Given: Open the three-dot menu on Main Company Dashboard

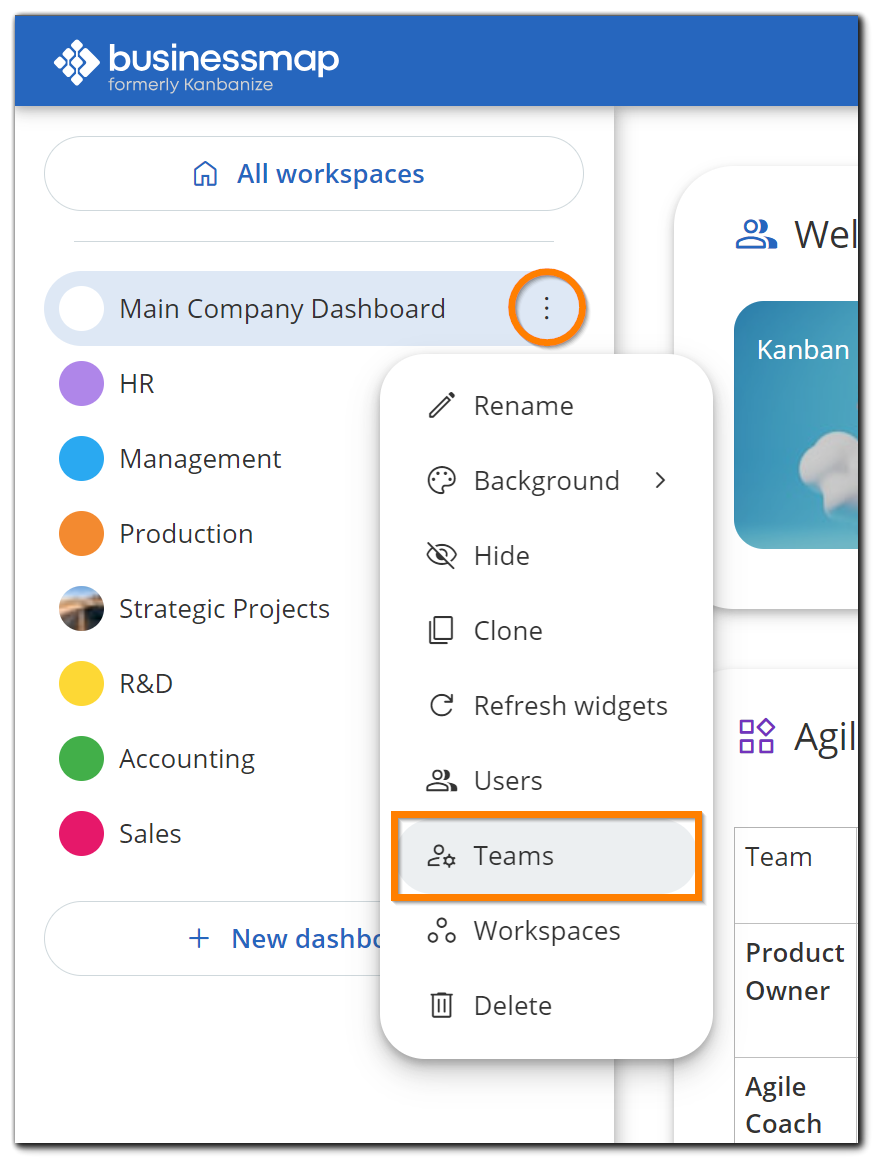Looking at the screenshot, I should click(x=547, y=309).
